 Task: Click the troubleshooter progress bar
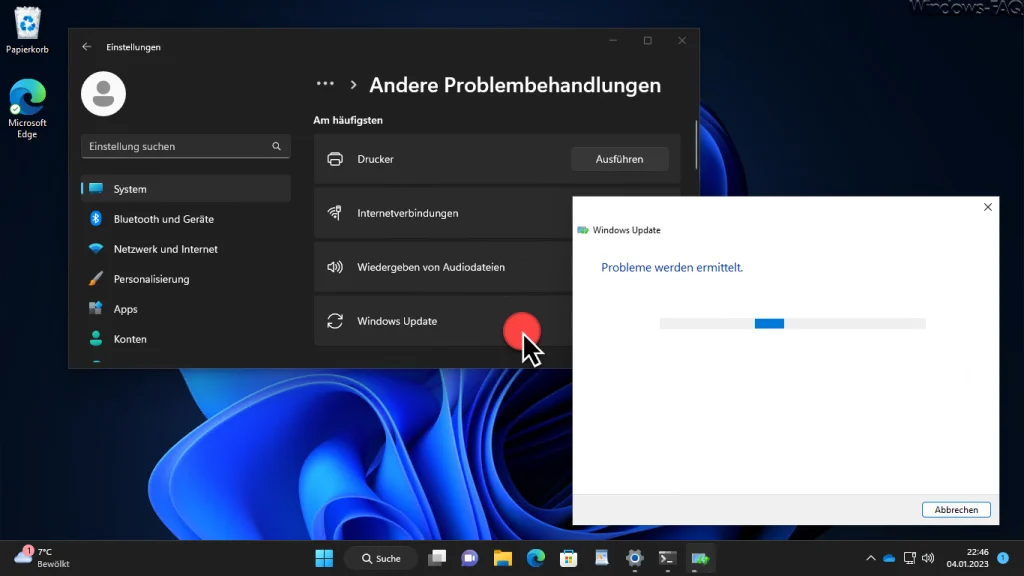[x=792, y=323]
